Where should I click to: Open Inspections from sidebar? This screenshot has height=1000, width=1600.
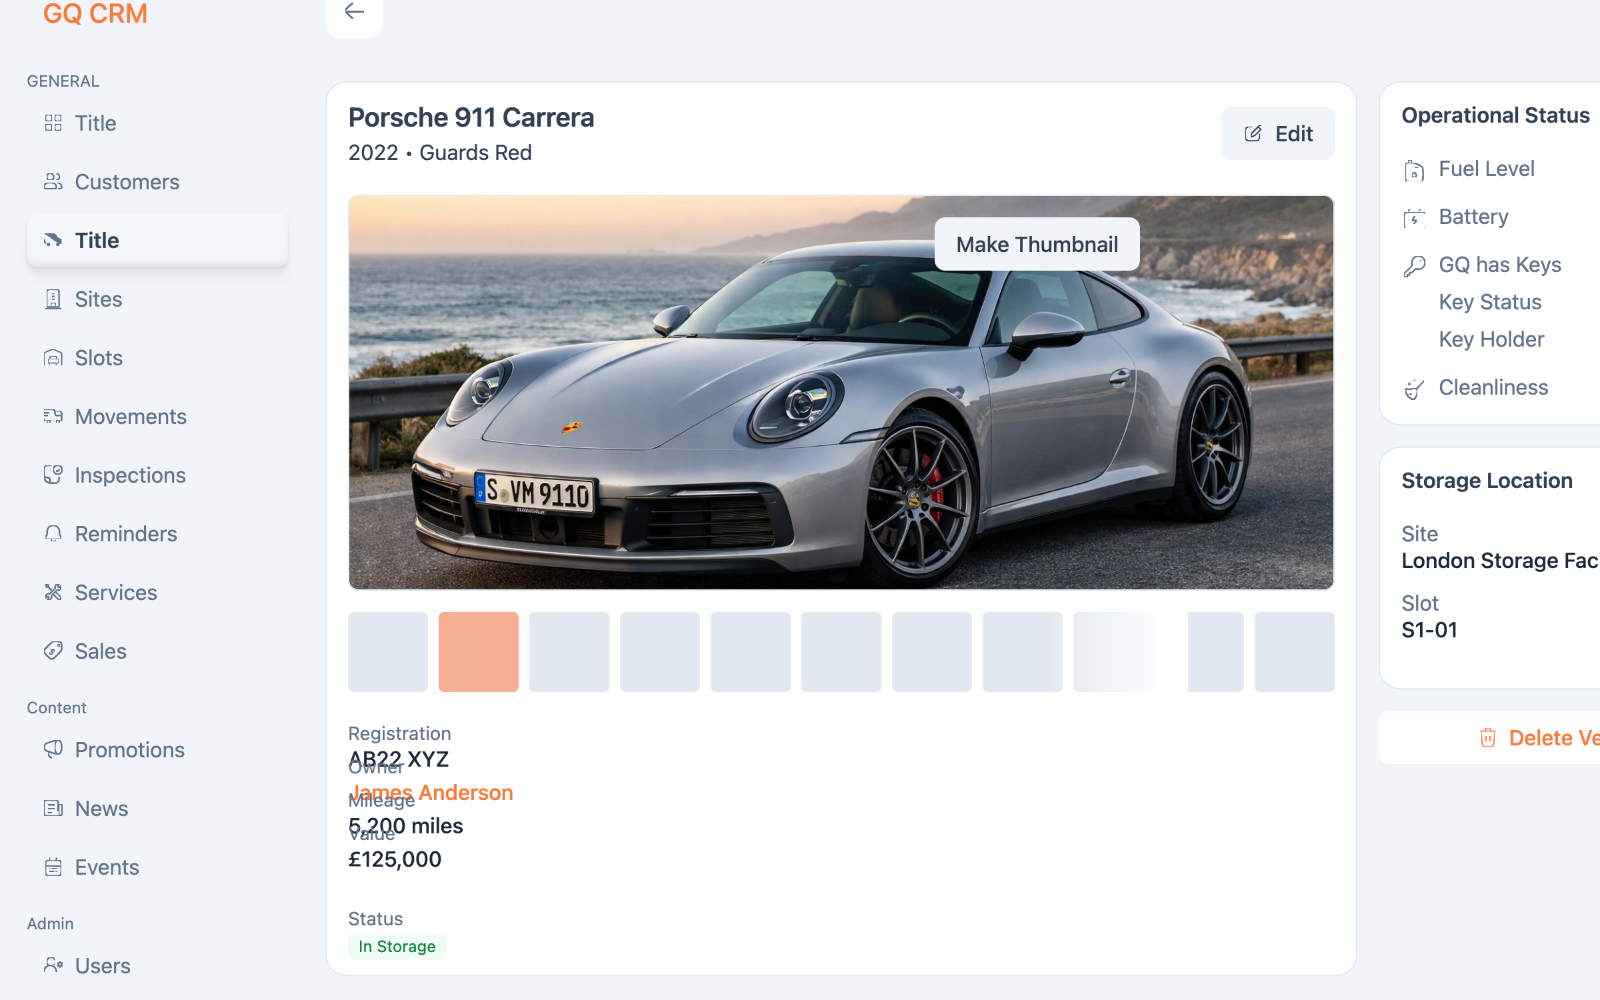[x=157, y=475]
